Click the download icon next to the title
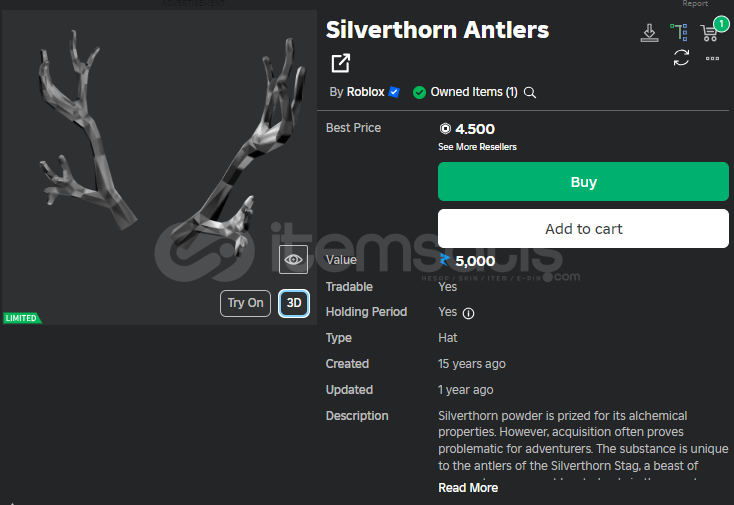Screen dimensions: 734x505 [649, 33]
